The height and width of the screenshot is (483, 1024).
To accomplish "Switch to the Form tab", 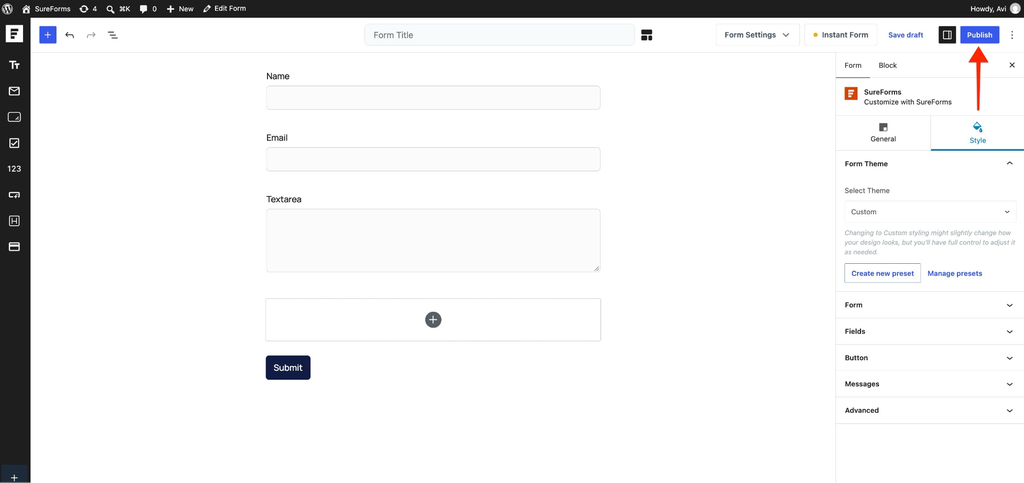I will pos(853,65).
